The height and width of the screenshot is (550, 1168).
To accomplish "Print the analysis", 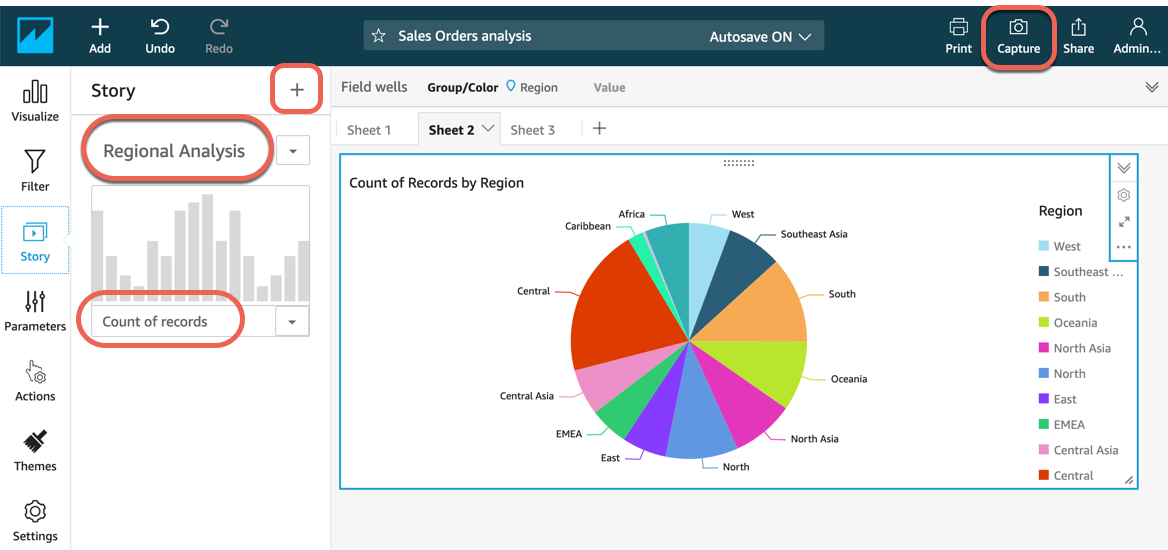I will click(958, 36).
